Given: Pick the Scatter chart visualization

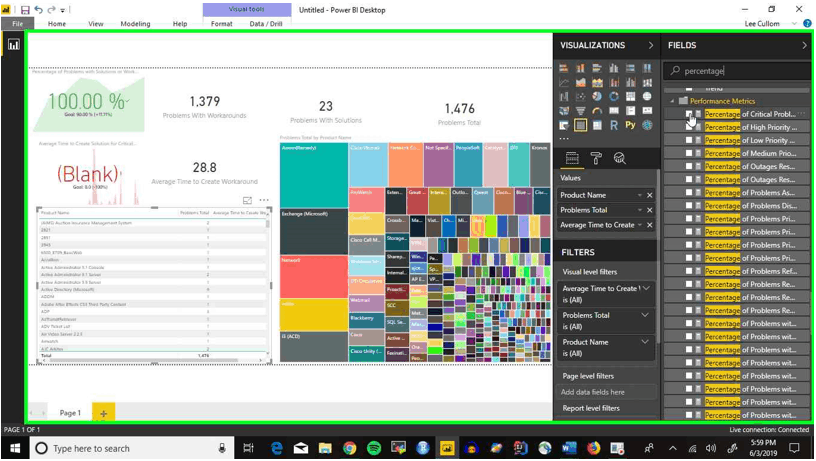Looking at the screenshot, I should click(x=580, y=96).
